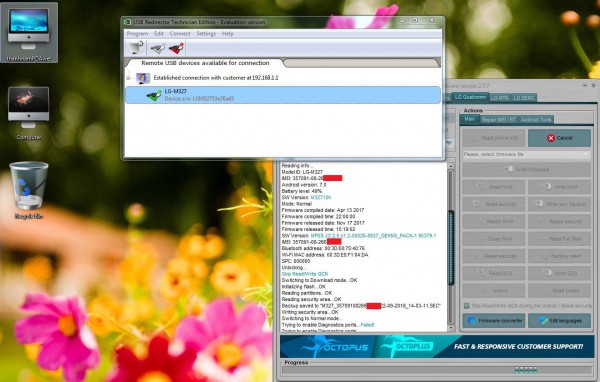Open the Settings menu
The height and width of the screenshot is (382, 600).
[x=206, y=34]
